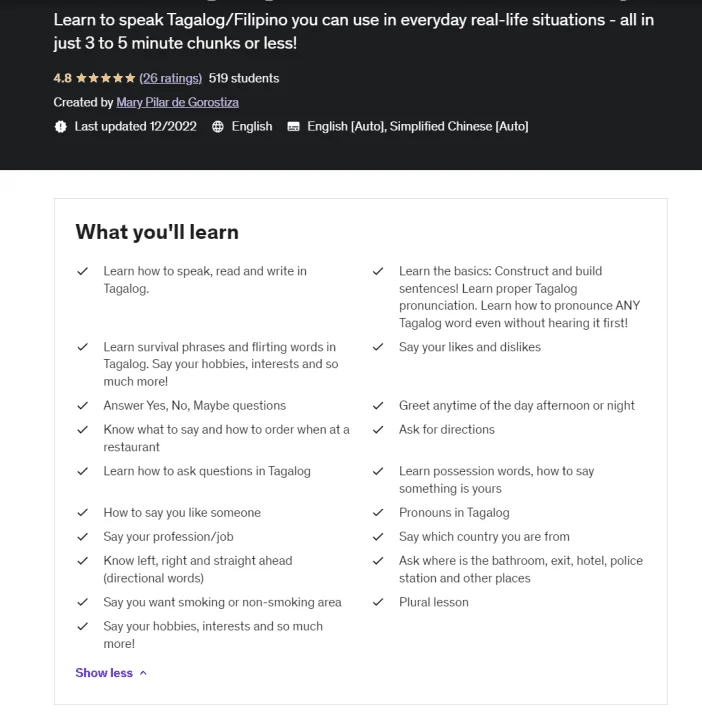This screenshot has width=702, height=720.
Task: Click the 'What you'll learn' heading
Action: click(x=157, y=232)
